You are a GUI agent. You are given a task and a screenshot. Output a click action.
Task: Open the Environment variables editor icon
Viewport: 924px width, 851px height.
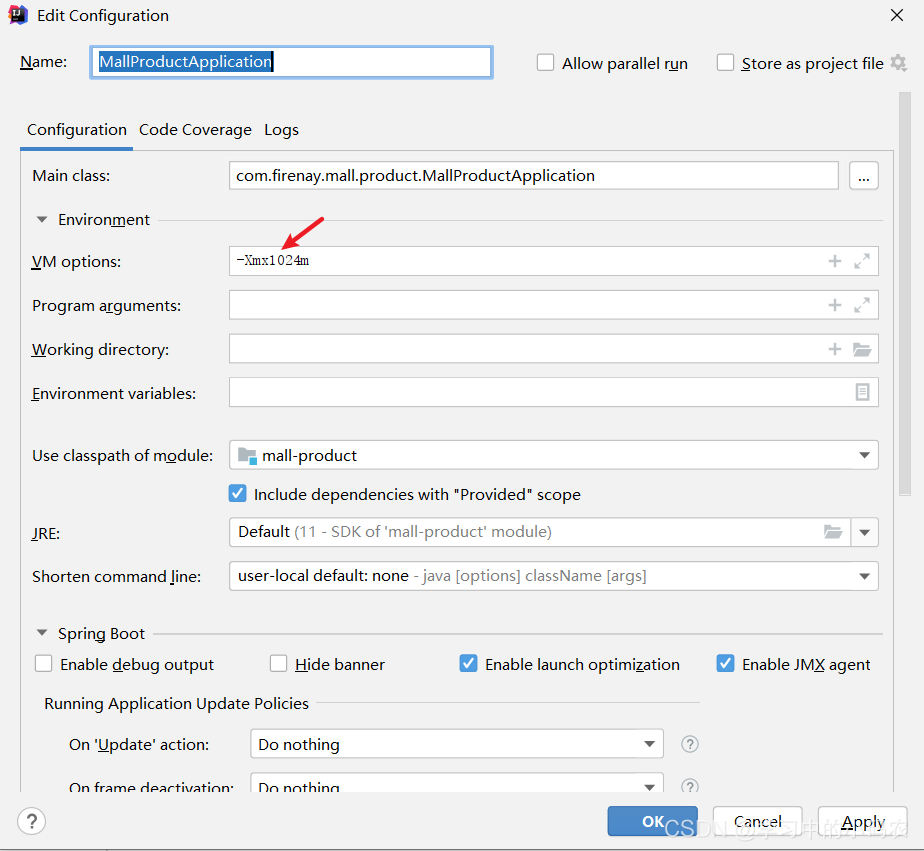(x=862, y=392)
